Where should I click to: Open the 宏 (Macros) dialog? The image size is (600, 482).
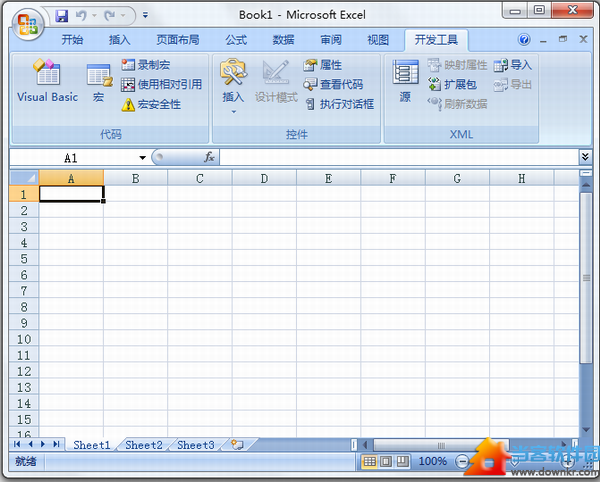pos(99,83)
